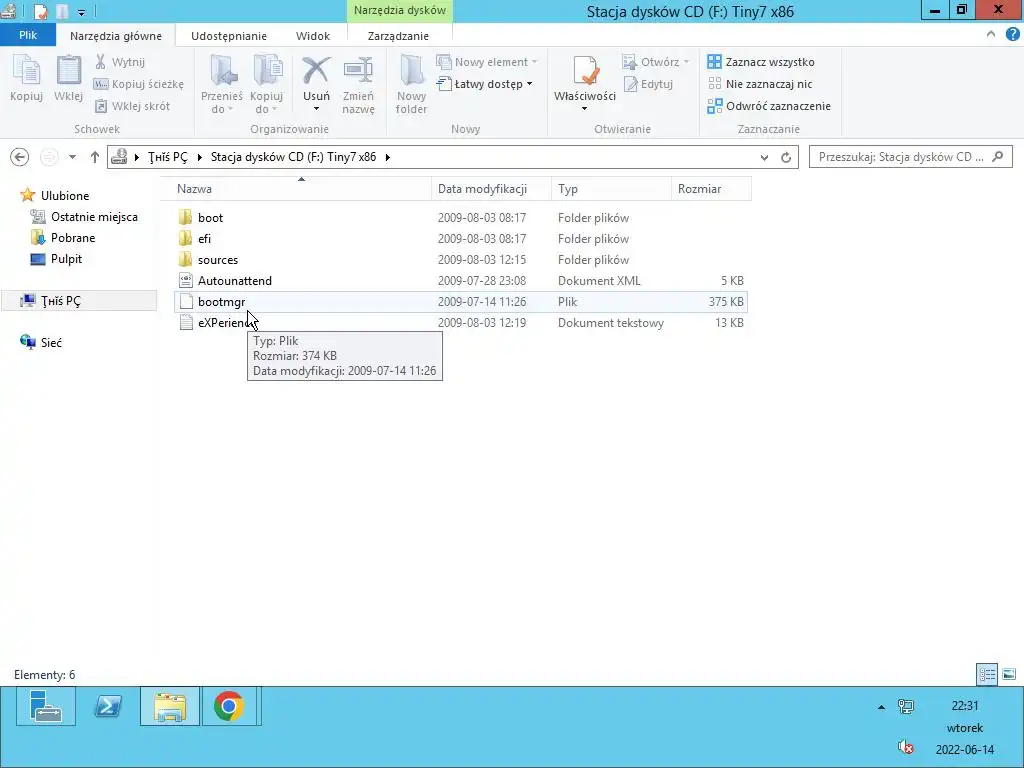Switch to the Narzędzia główne tab

click(x=116, y=36)
